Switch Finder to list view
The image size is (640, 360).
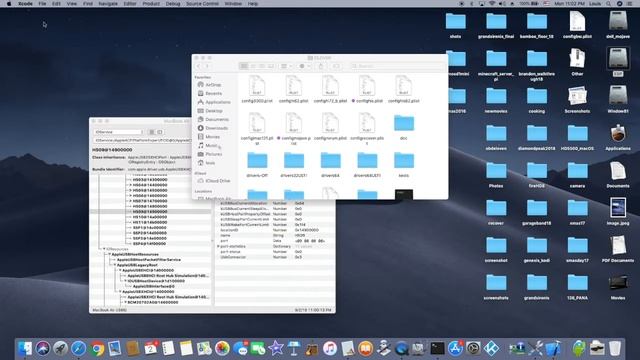[x=253, y=66]
